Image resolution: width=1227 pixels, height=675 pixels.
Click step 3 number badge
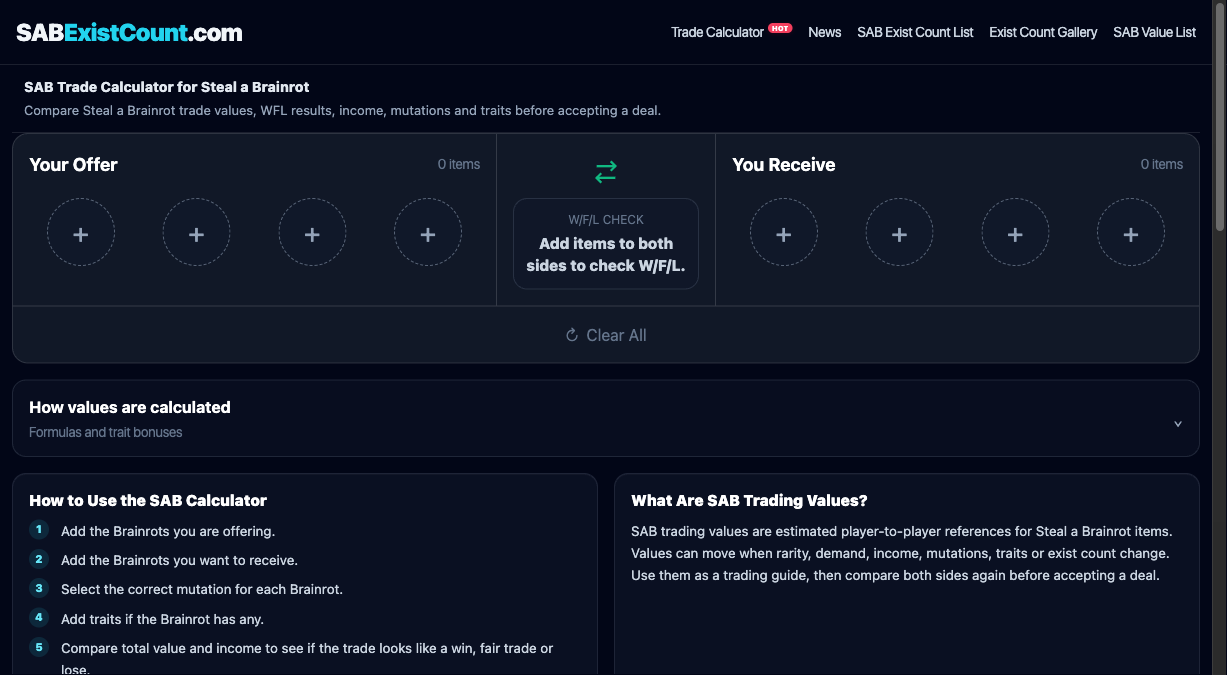(x=39, y=588)
